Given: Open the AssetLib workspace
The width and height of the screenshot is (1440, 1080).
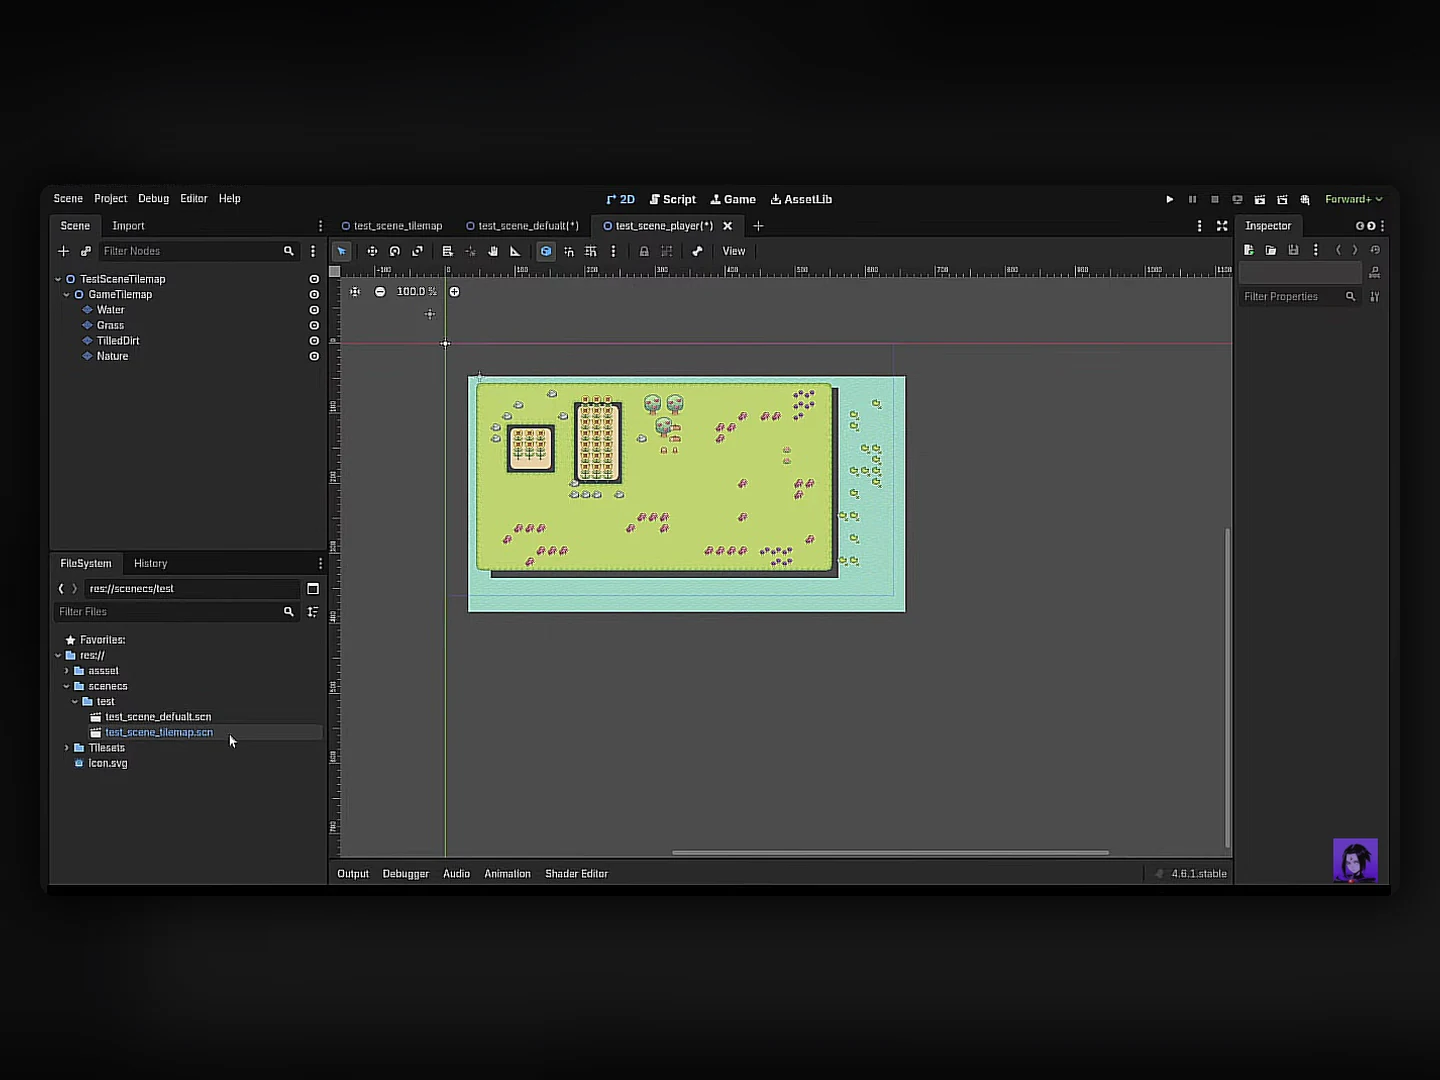Looking at the screenshot, I should coord(801,199).
